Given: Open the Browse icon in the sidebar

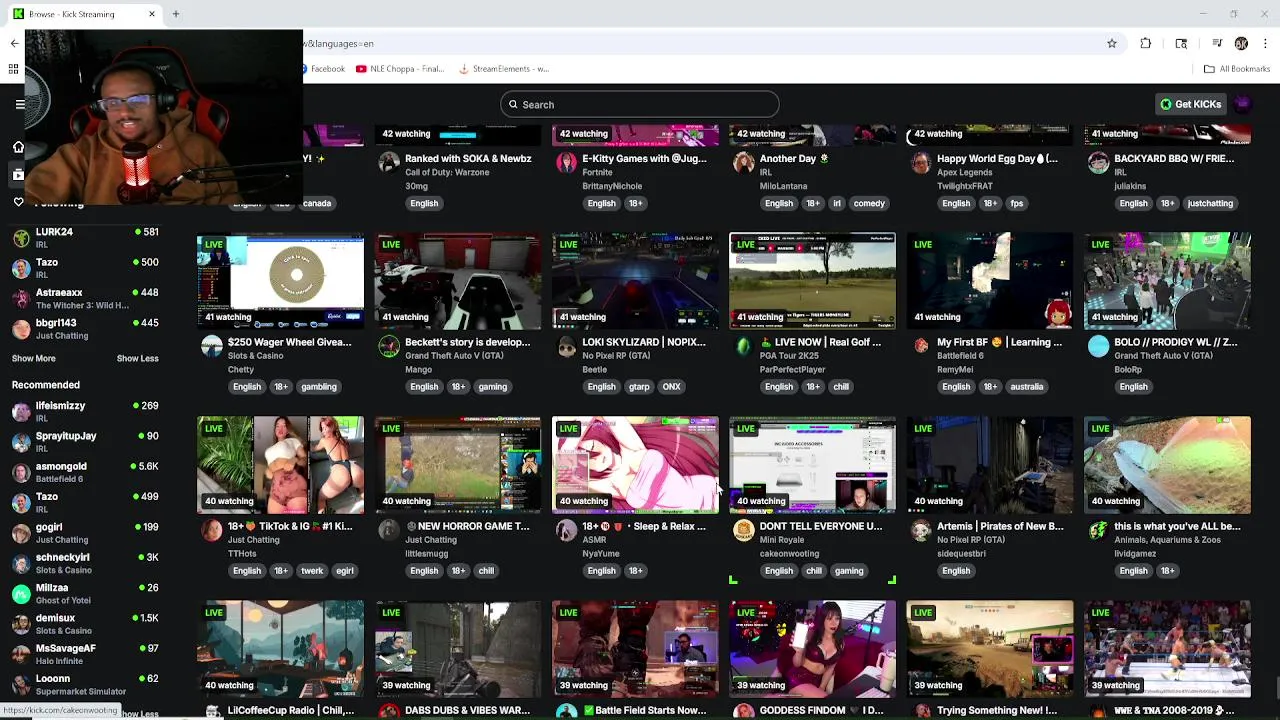Looking at the screenshot, I should click(x=18, y=174).
